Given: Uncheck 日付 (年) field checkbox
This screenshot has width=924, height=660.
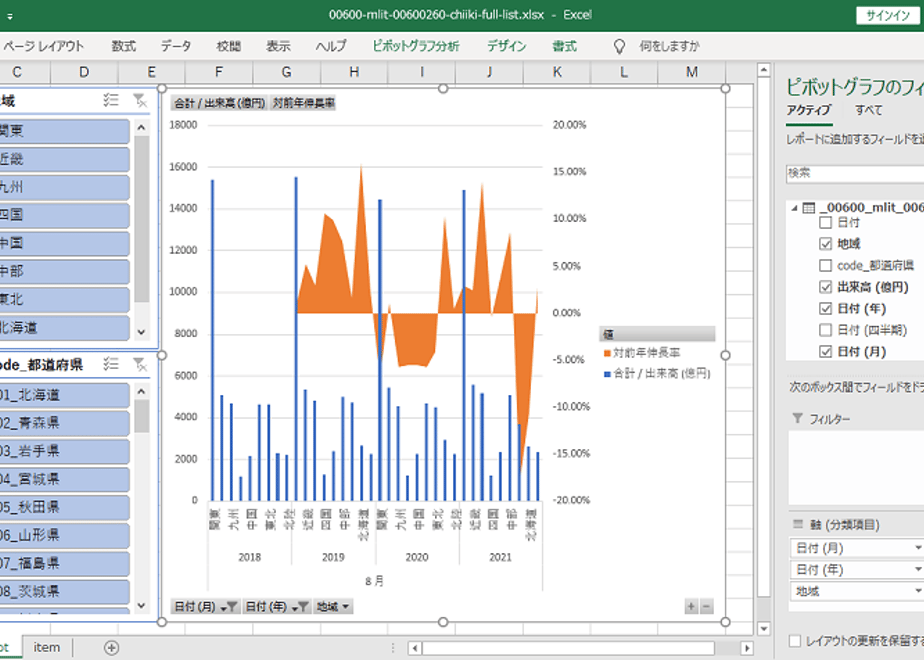Looking at the screenshot, I should pos(826,308).
